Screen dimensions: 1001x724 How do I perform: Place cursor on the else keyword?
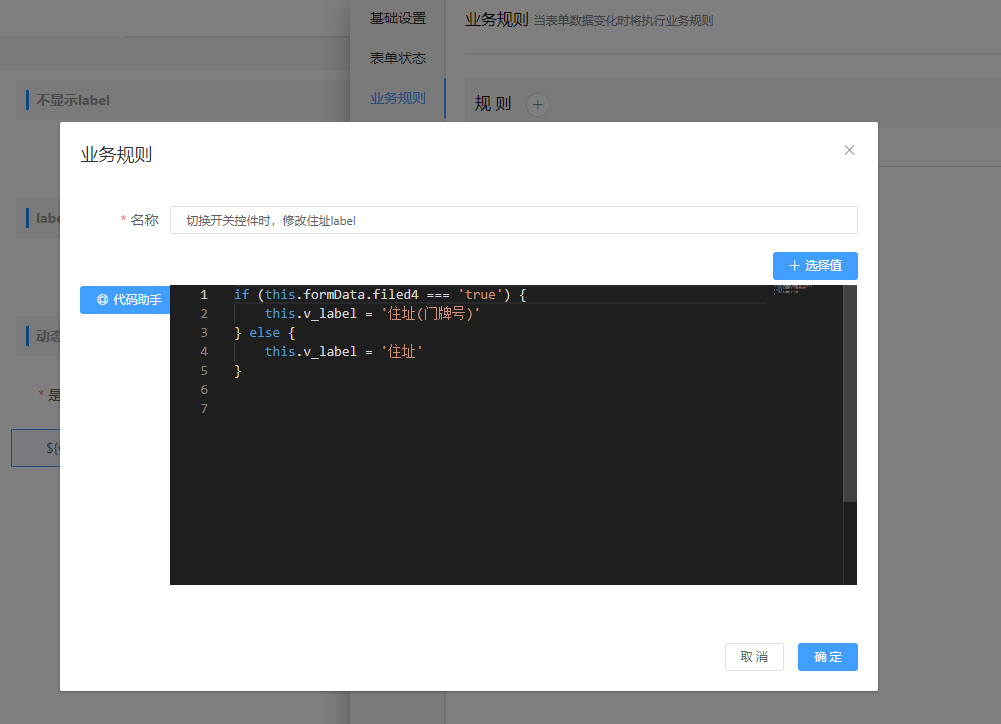pyautogui.click(x=264, y=333)
